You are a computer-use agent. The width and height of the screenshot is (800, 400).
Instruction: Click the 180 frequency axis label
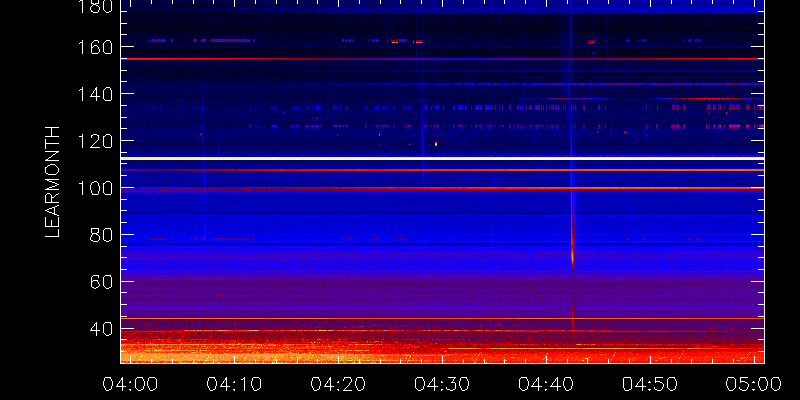pos(96,6)
